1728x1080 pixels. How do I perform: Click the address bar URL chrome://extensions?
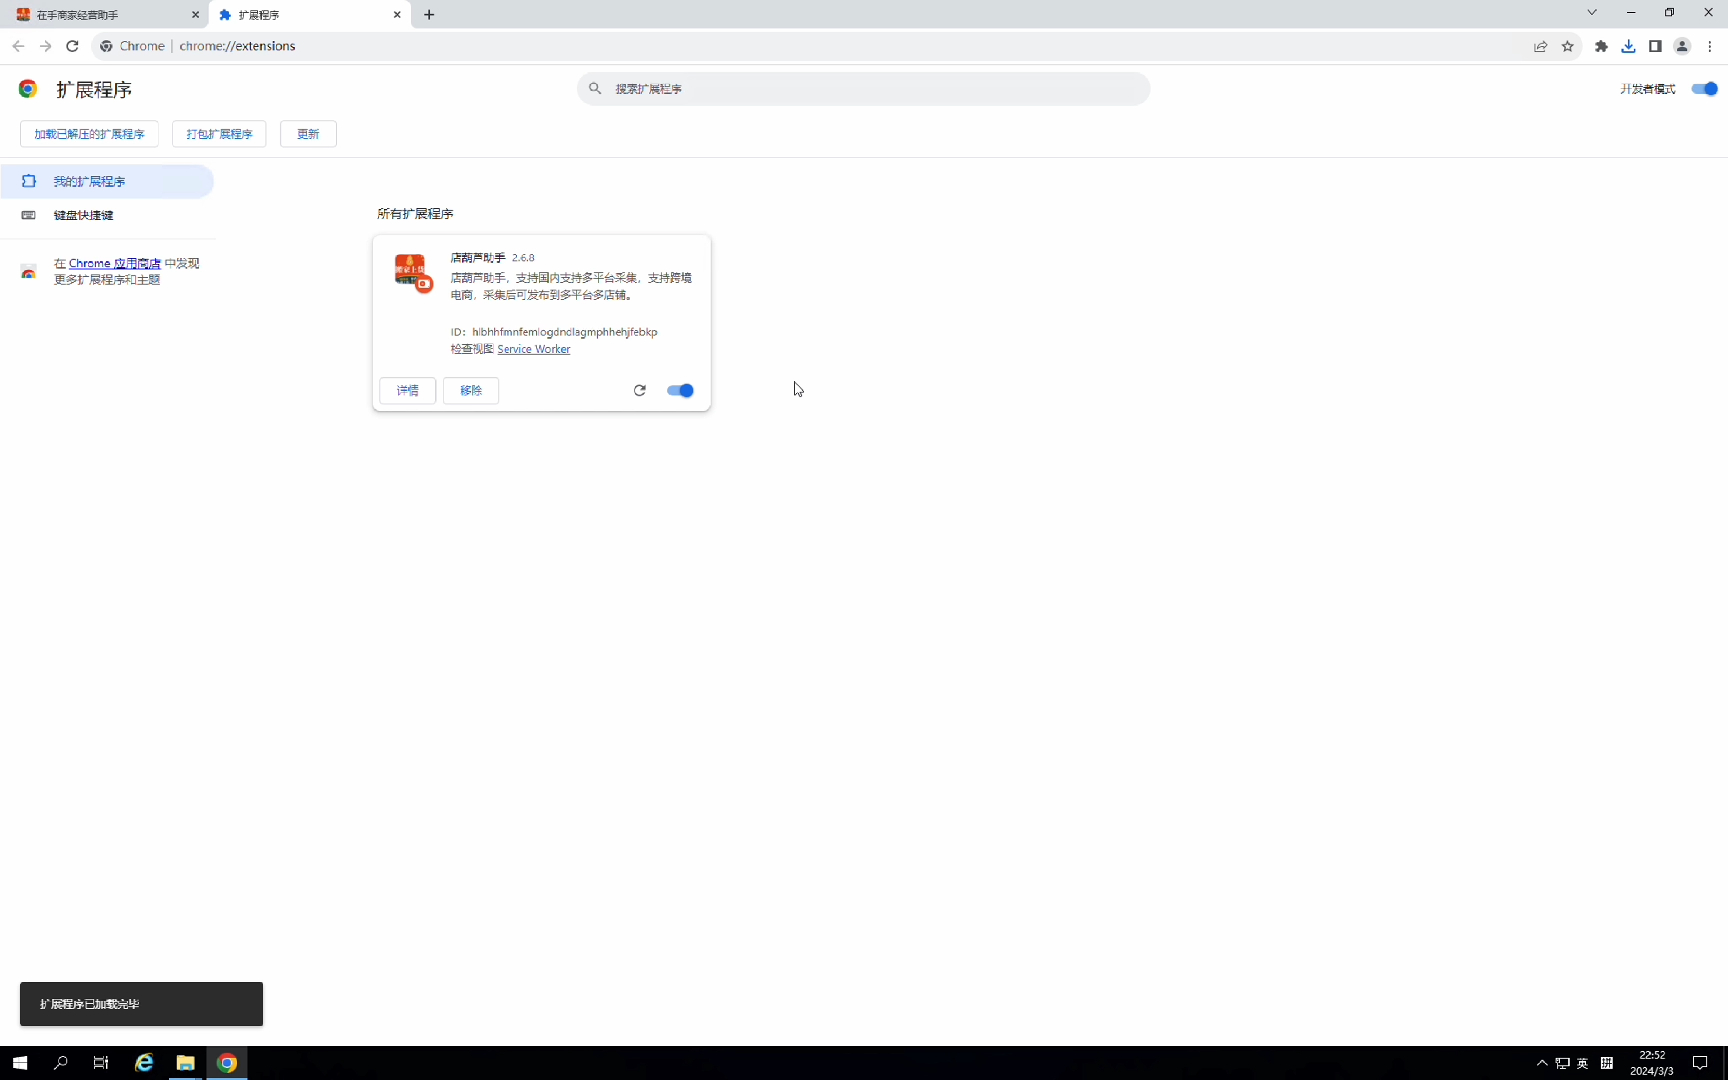pyautogui.click(x=237, y=46)
